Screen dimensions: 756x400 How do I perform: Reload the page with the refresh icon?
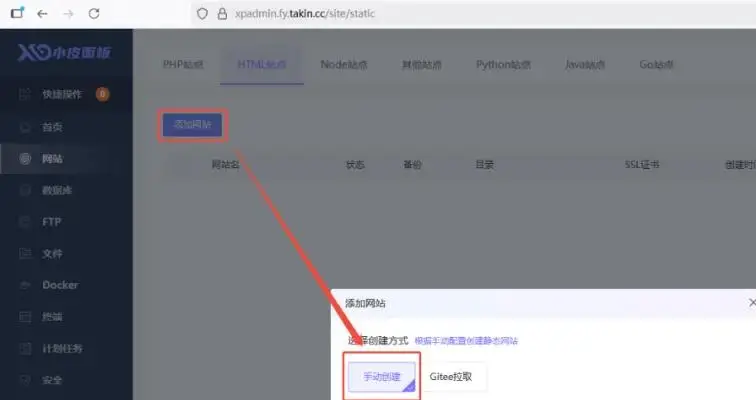click(x=93, y=13)
